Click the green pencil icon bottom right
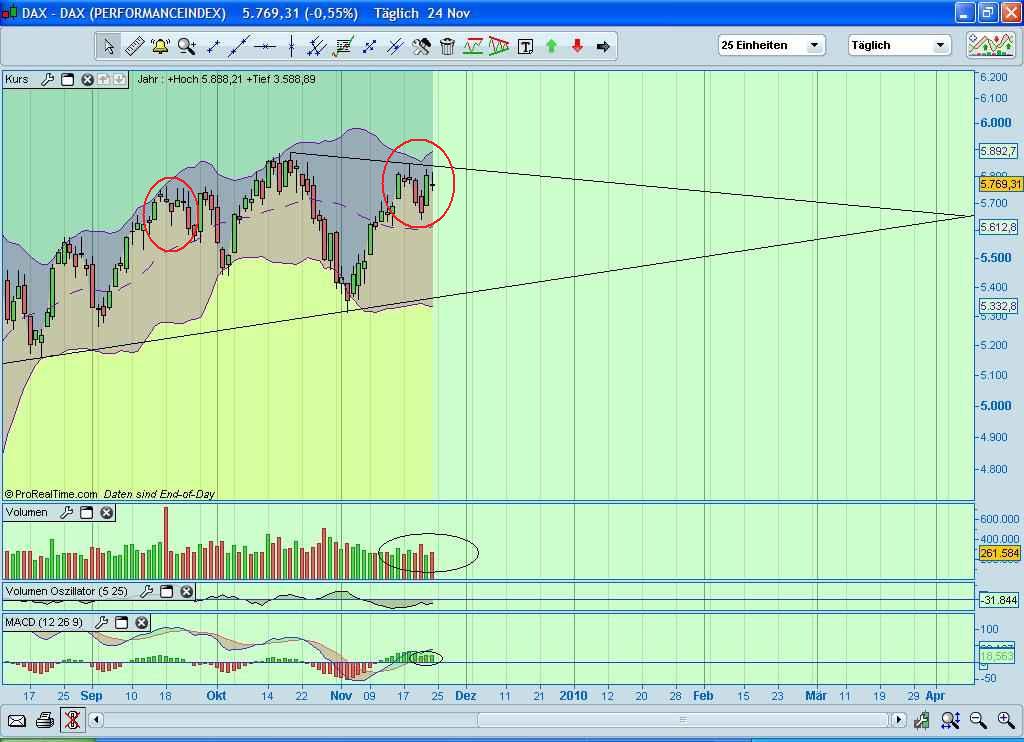This screenshot has width=1024, height=742. (921, 720)
